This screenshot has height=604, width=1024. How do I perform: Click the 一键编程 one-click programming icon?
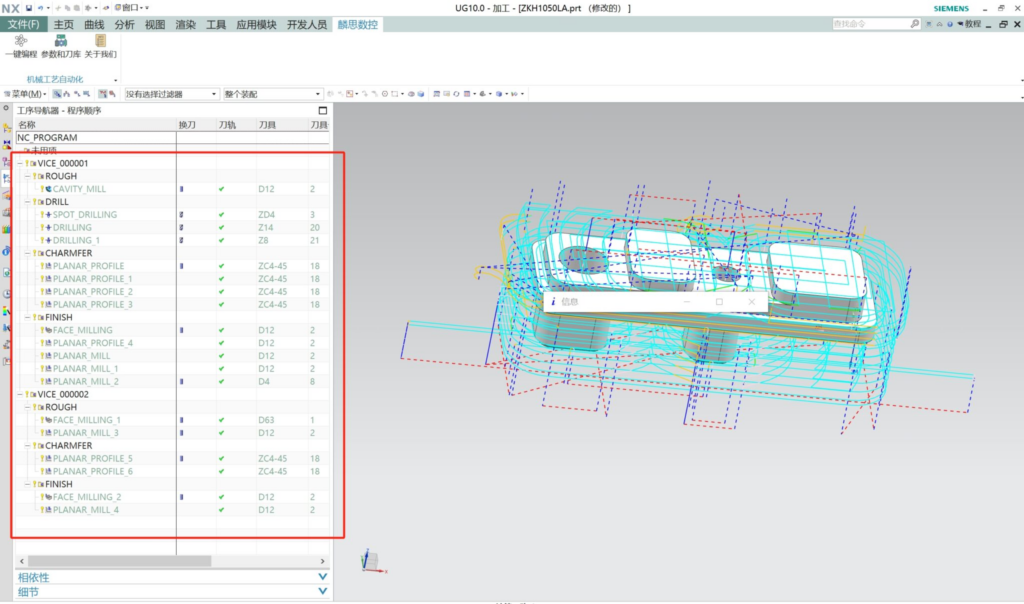click(x=21, y=41)
